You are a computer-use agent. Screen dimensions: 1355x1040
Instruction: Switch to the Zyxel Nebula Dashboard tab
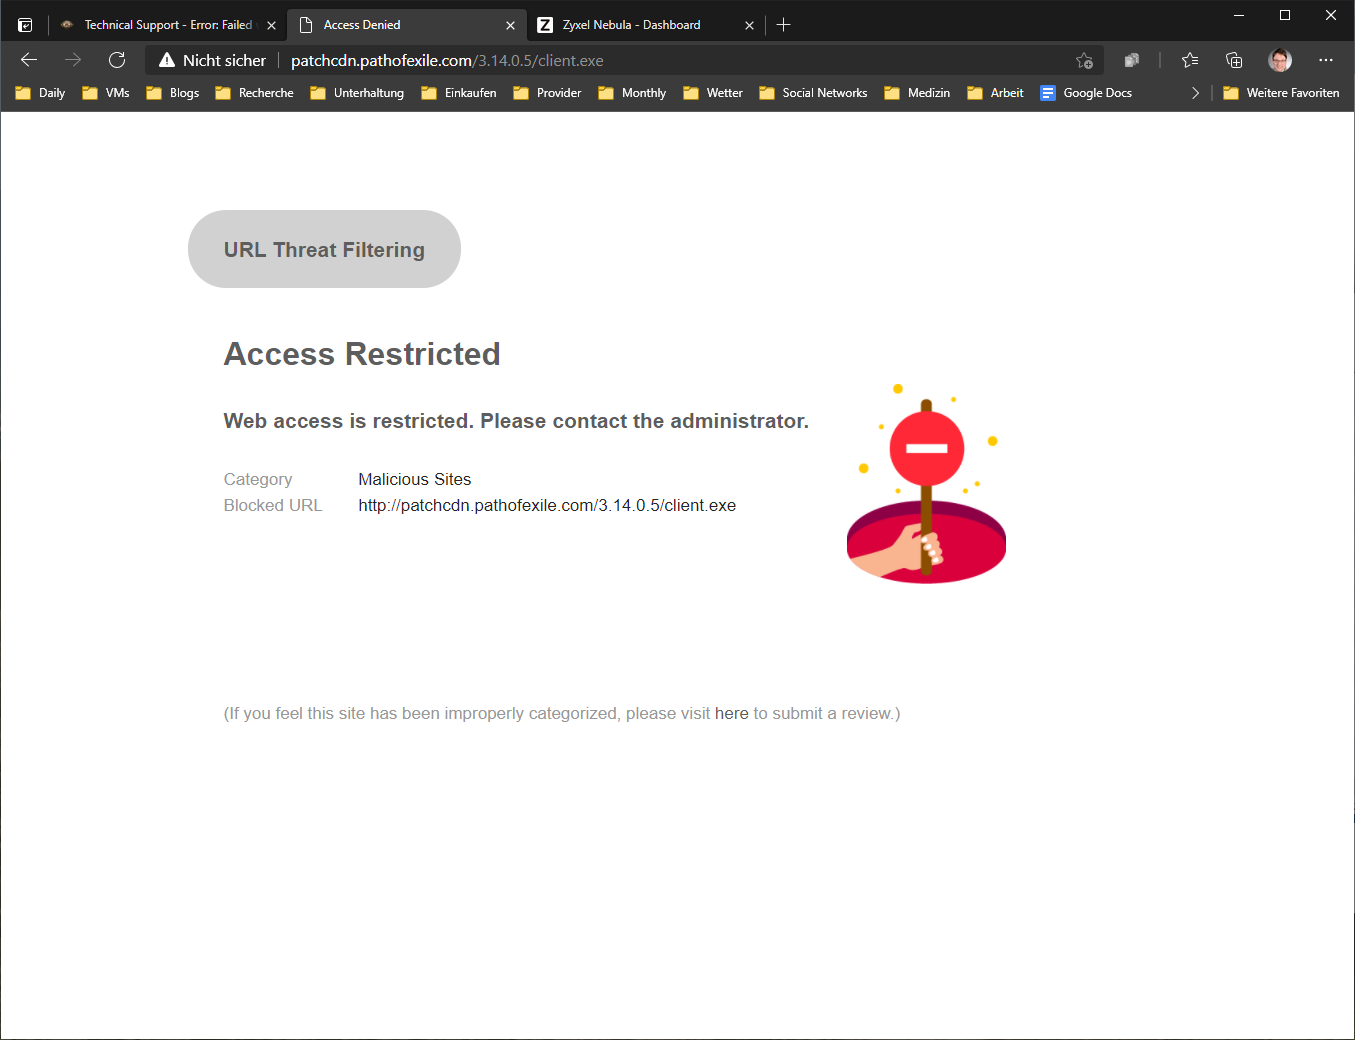pyautogui.click(x=630, y=25)
